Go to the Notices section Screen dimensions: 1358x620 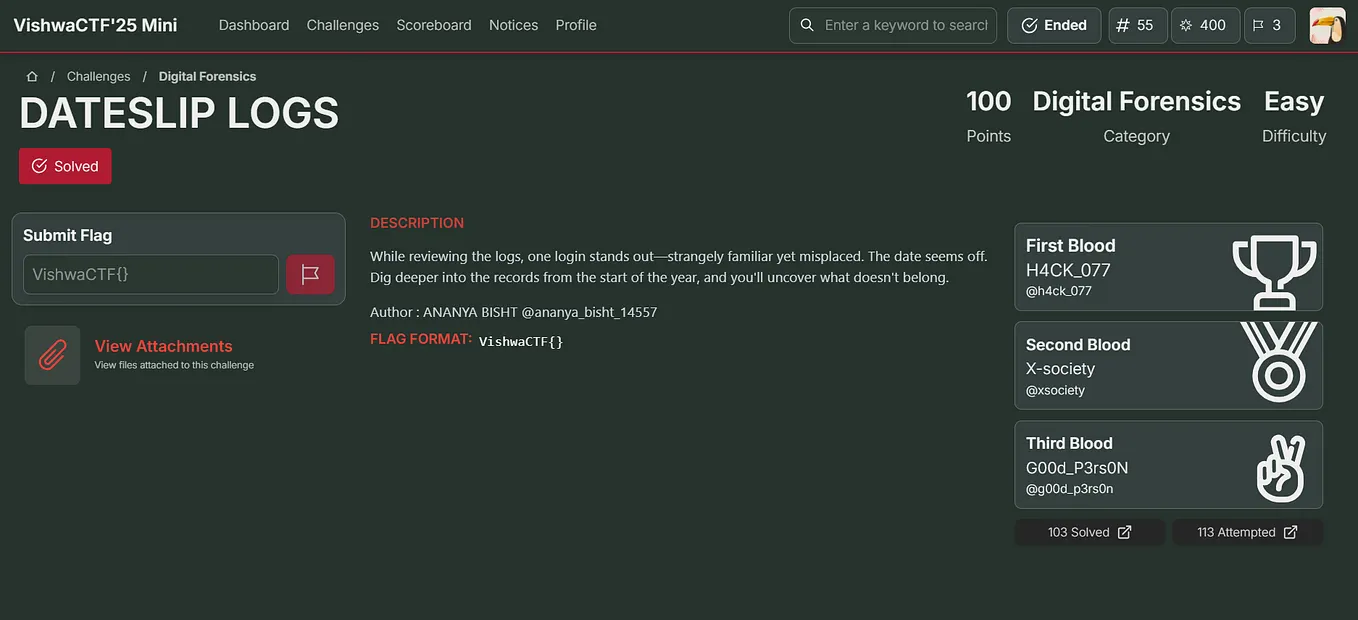coord(513,24)
